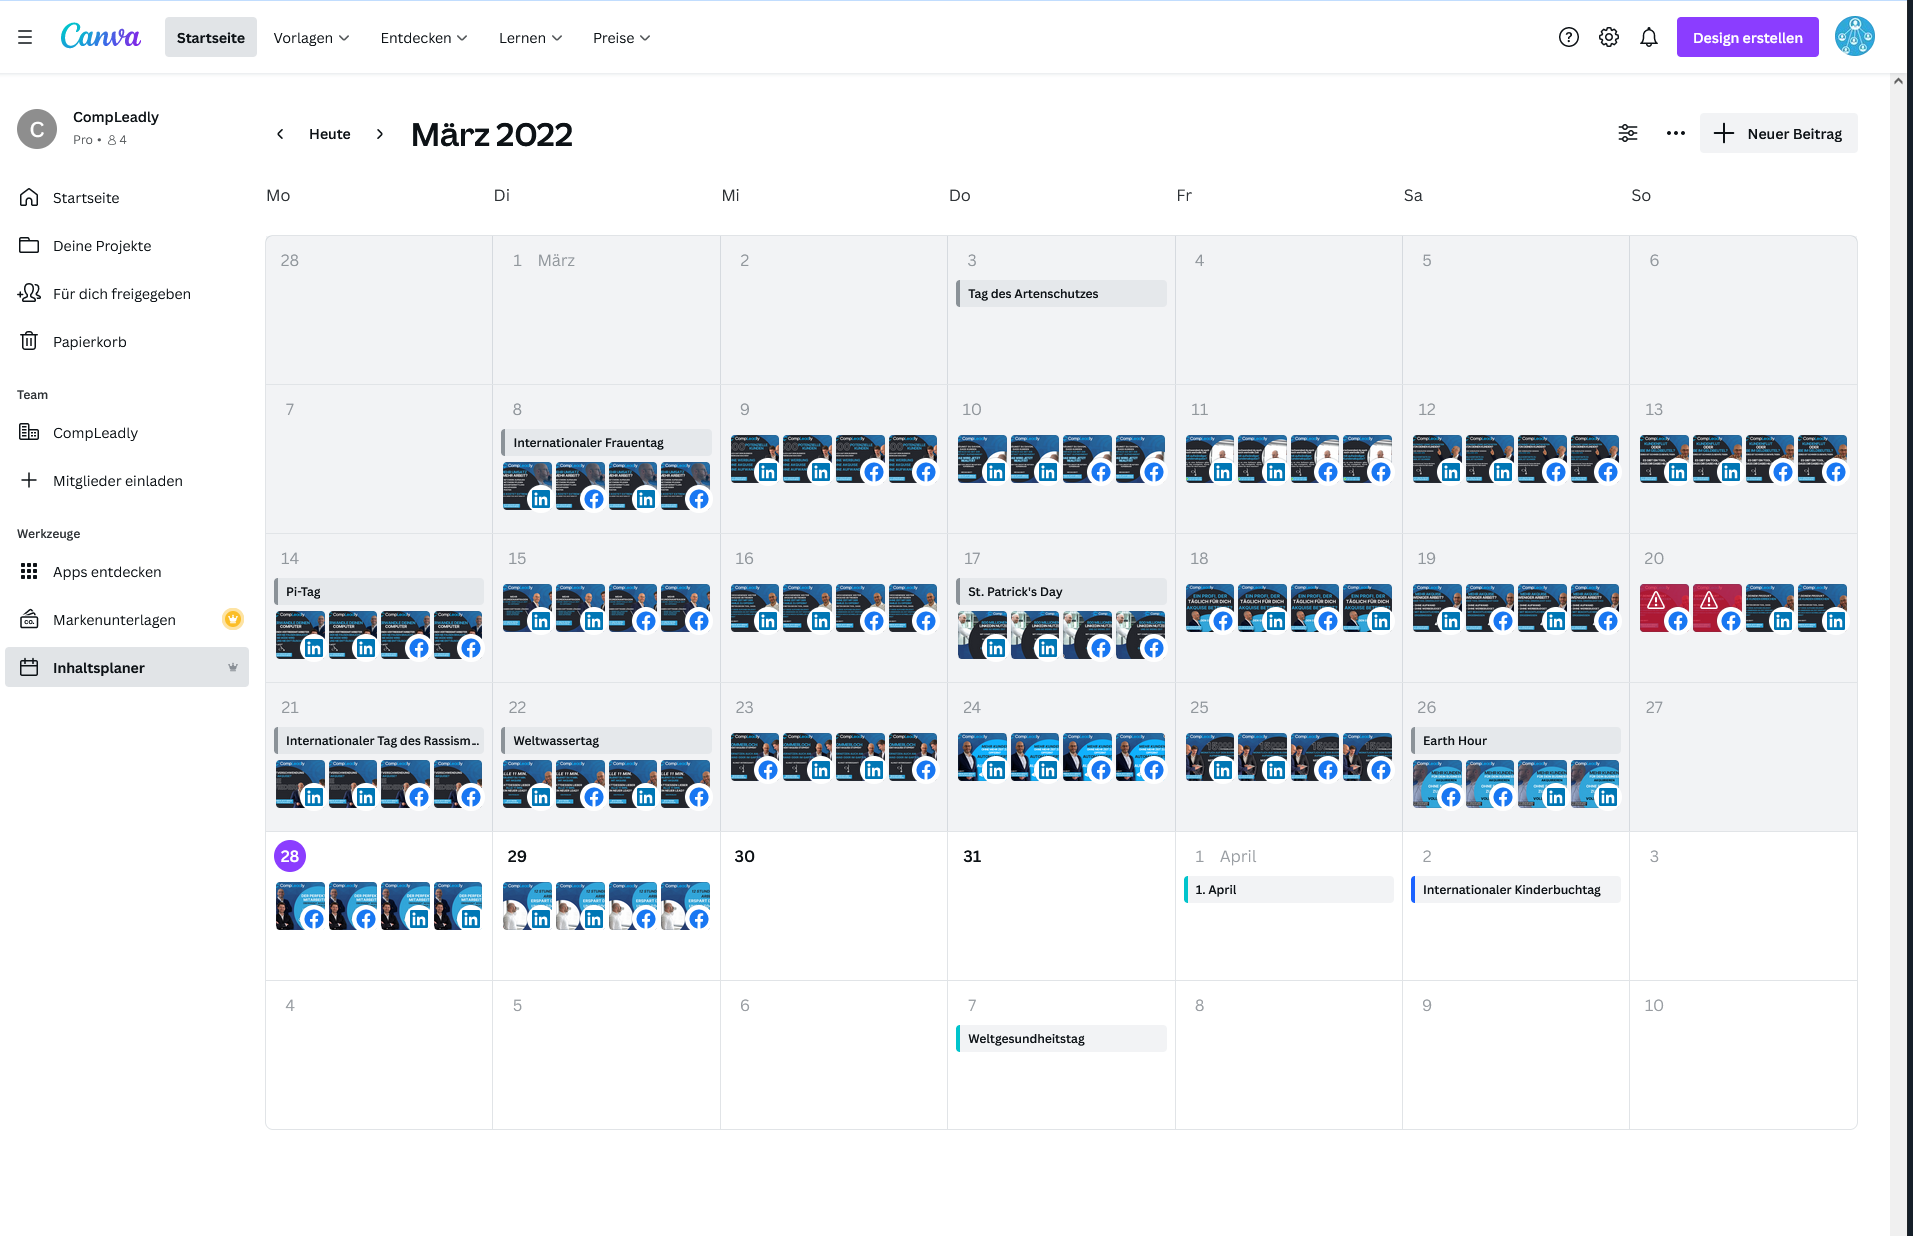Expand the Lernen dropdown
This screenshot has width=1913, height=1236.
(530, 38)
